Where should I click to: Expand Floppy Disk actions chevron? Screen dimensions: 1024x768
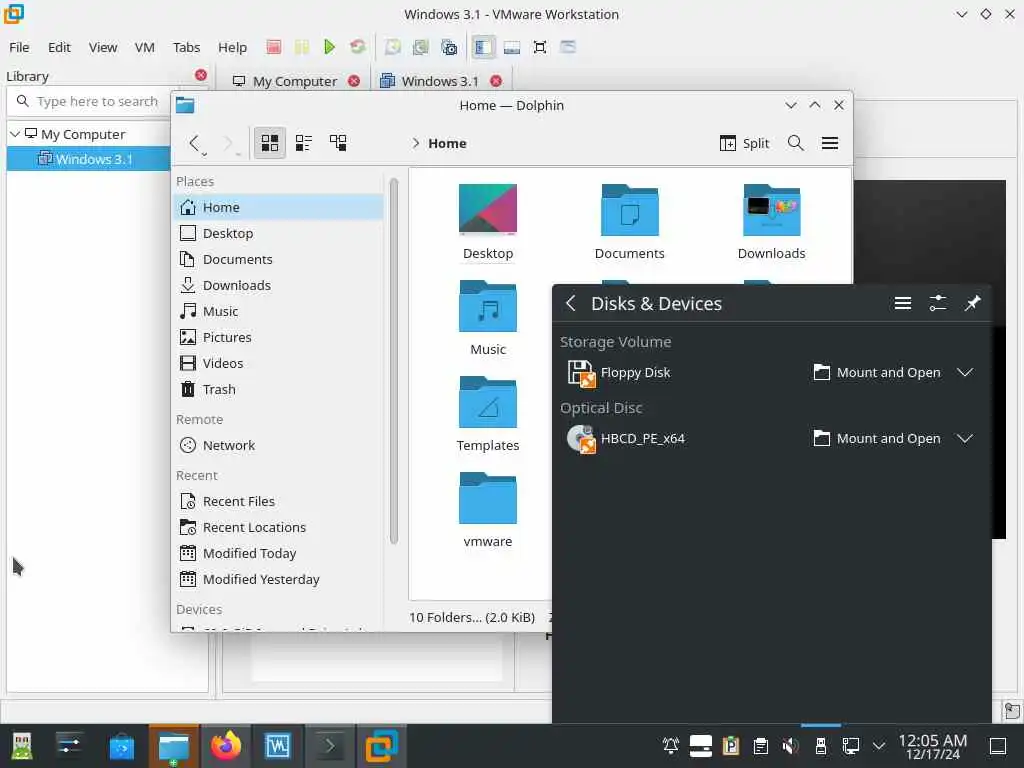point(965,372)
